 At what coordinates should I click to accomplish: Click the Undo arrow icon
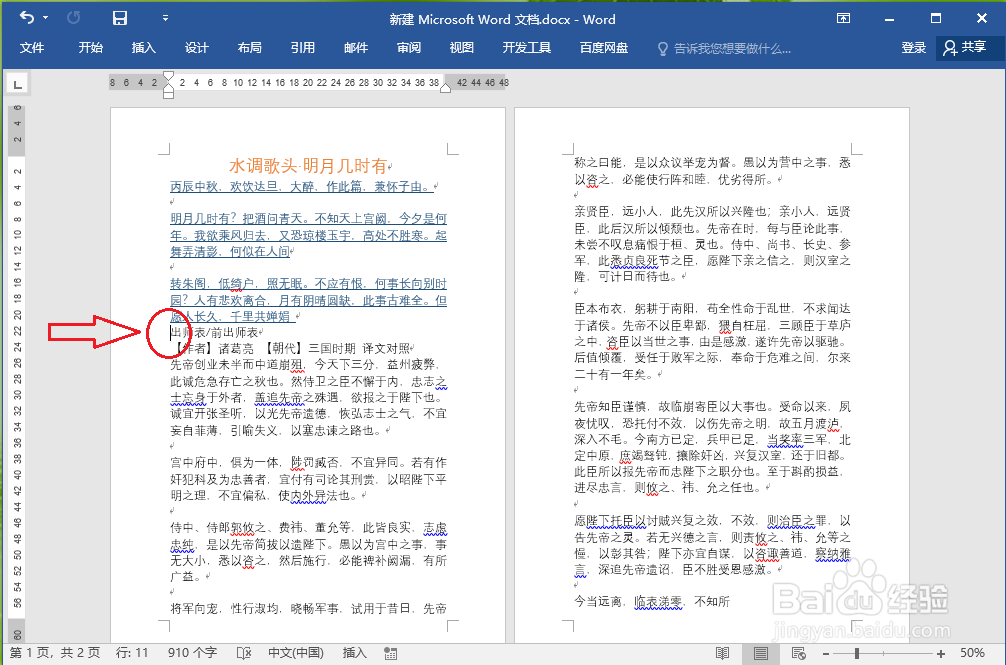point(26,18)
